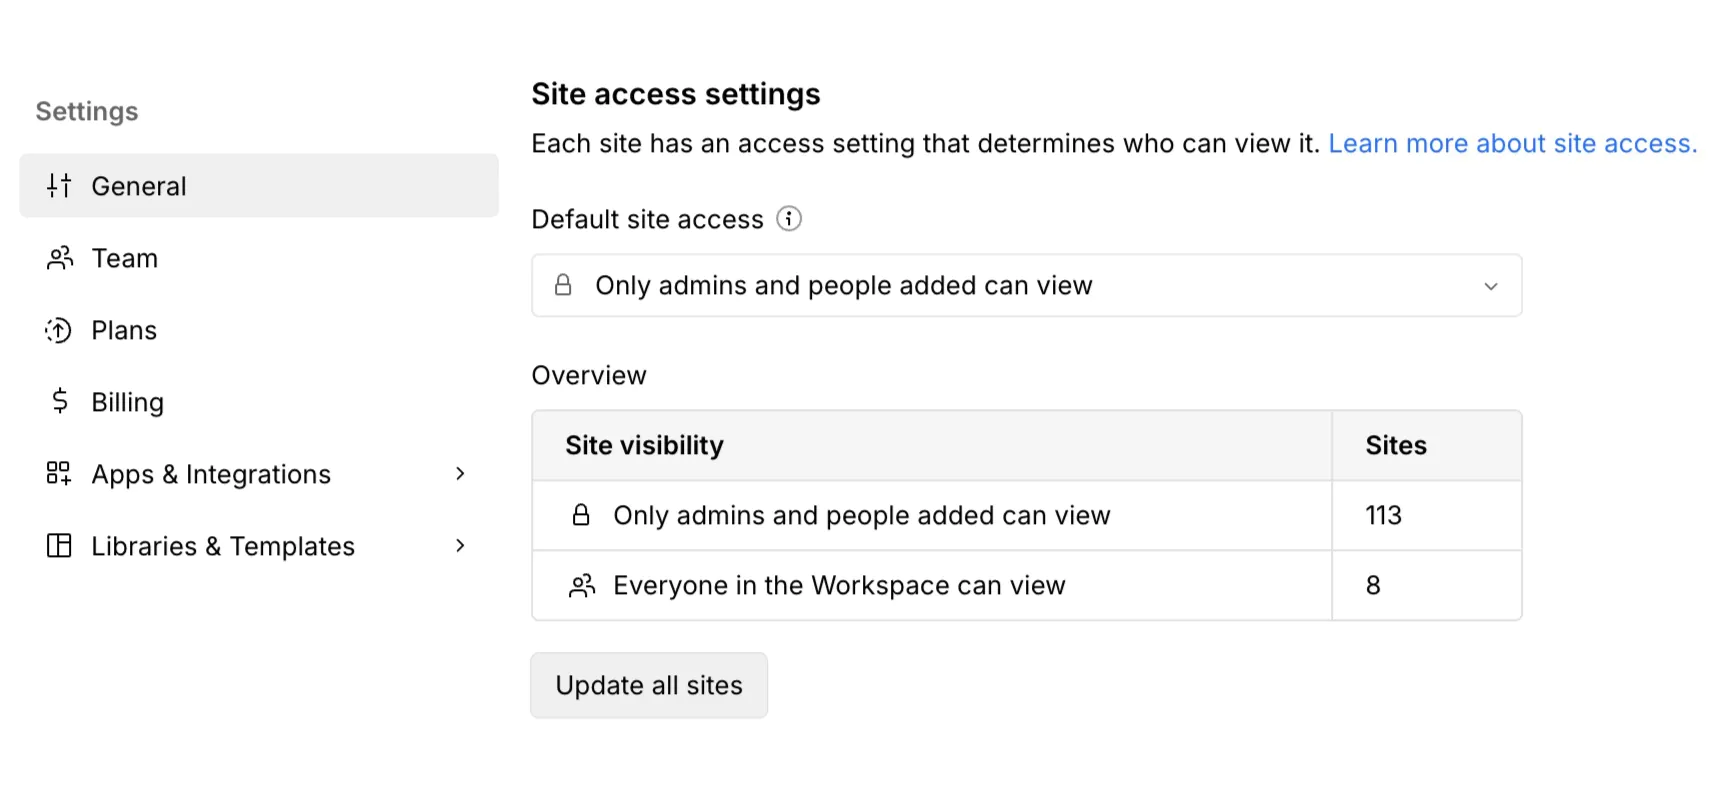
Task: Go to the Billing settings label
Action: click(x=127, y=402)
